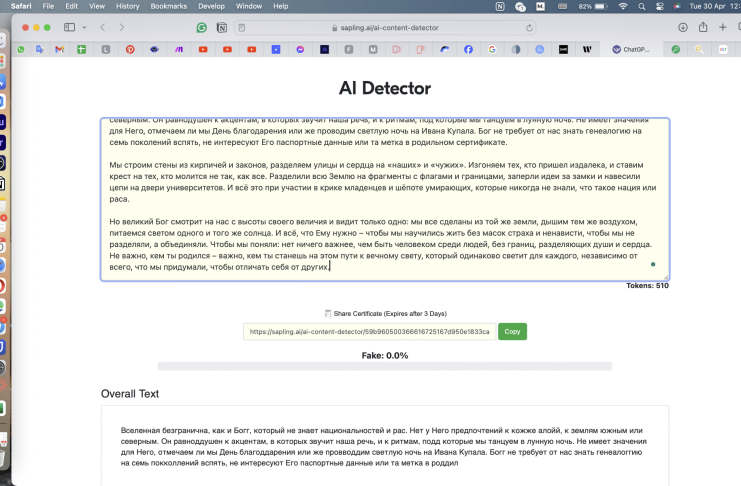
Task: Open the Messenger pinned tab
Action: [x=300, y=49]
